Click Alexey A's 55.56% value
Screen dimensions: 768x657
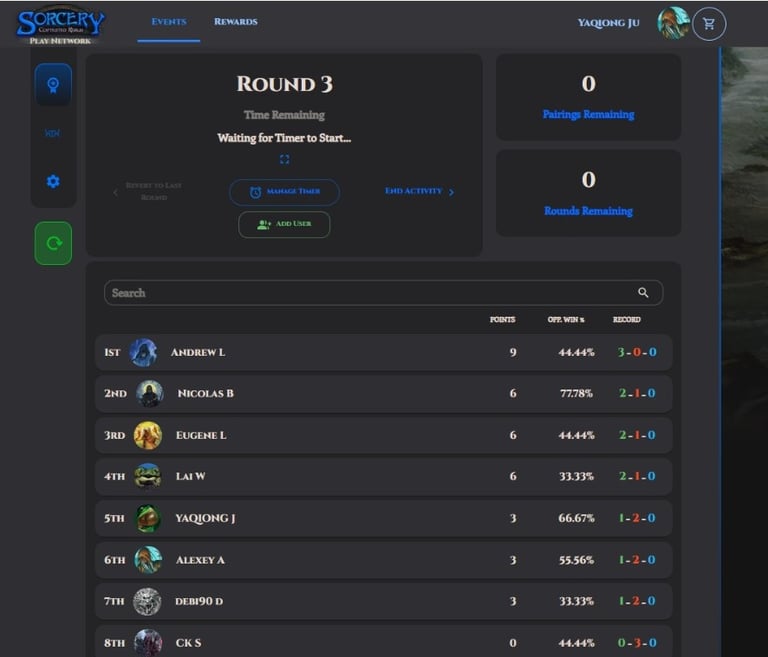coord(576,560)
